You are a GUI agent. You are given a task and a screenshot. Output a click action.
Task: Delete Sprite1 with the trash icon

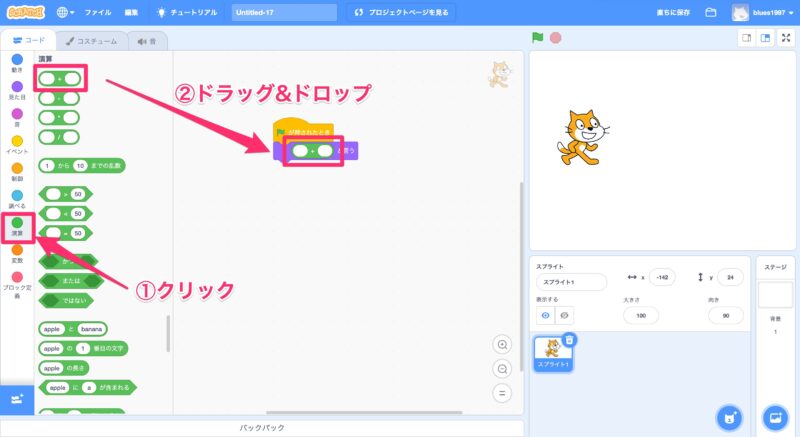tap(569, 340)
